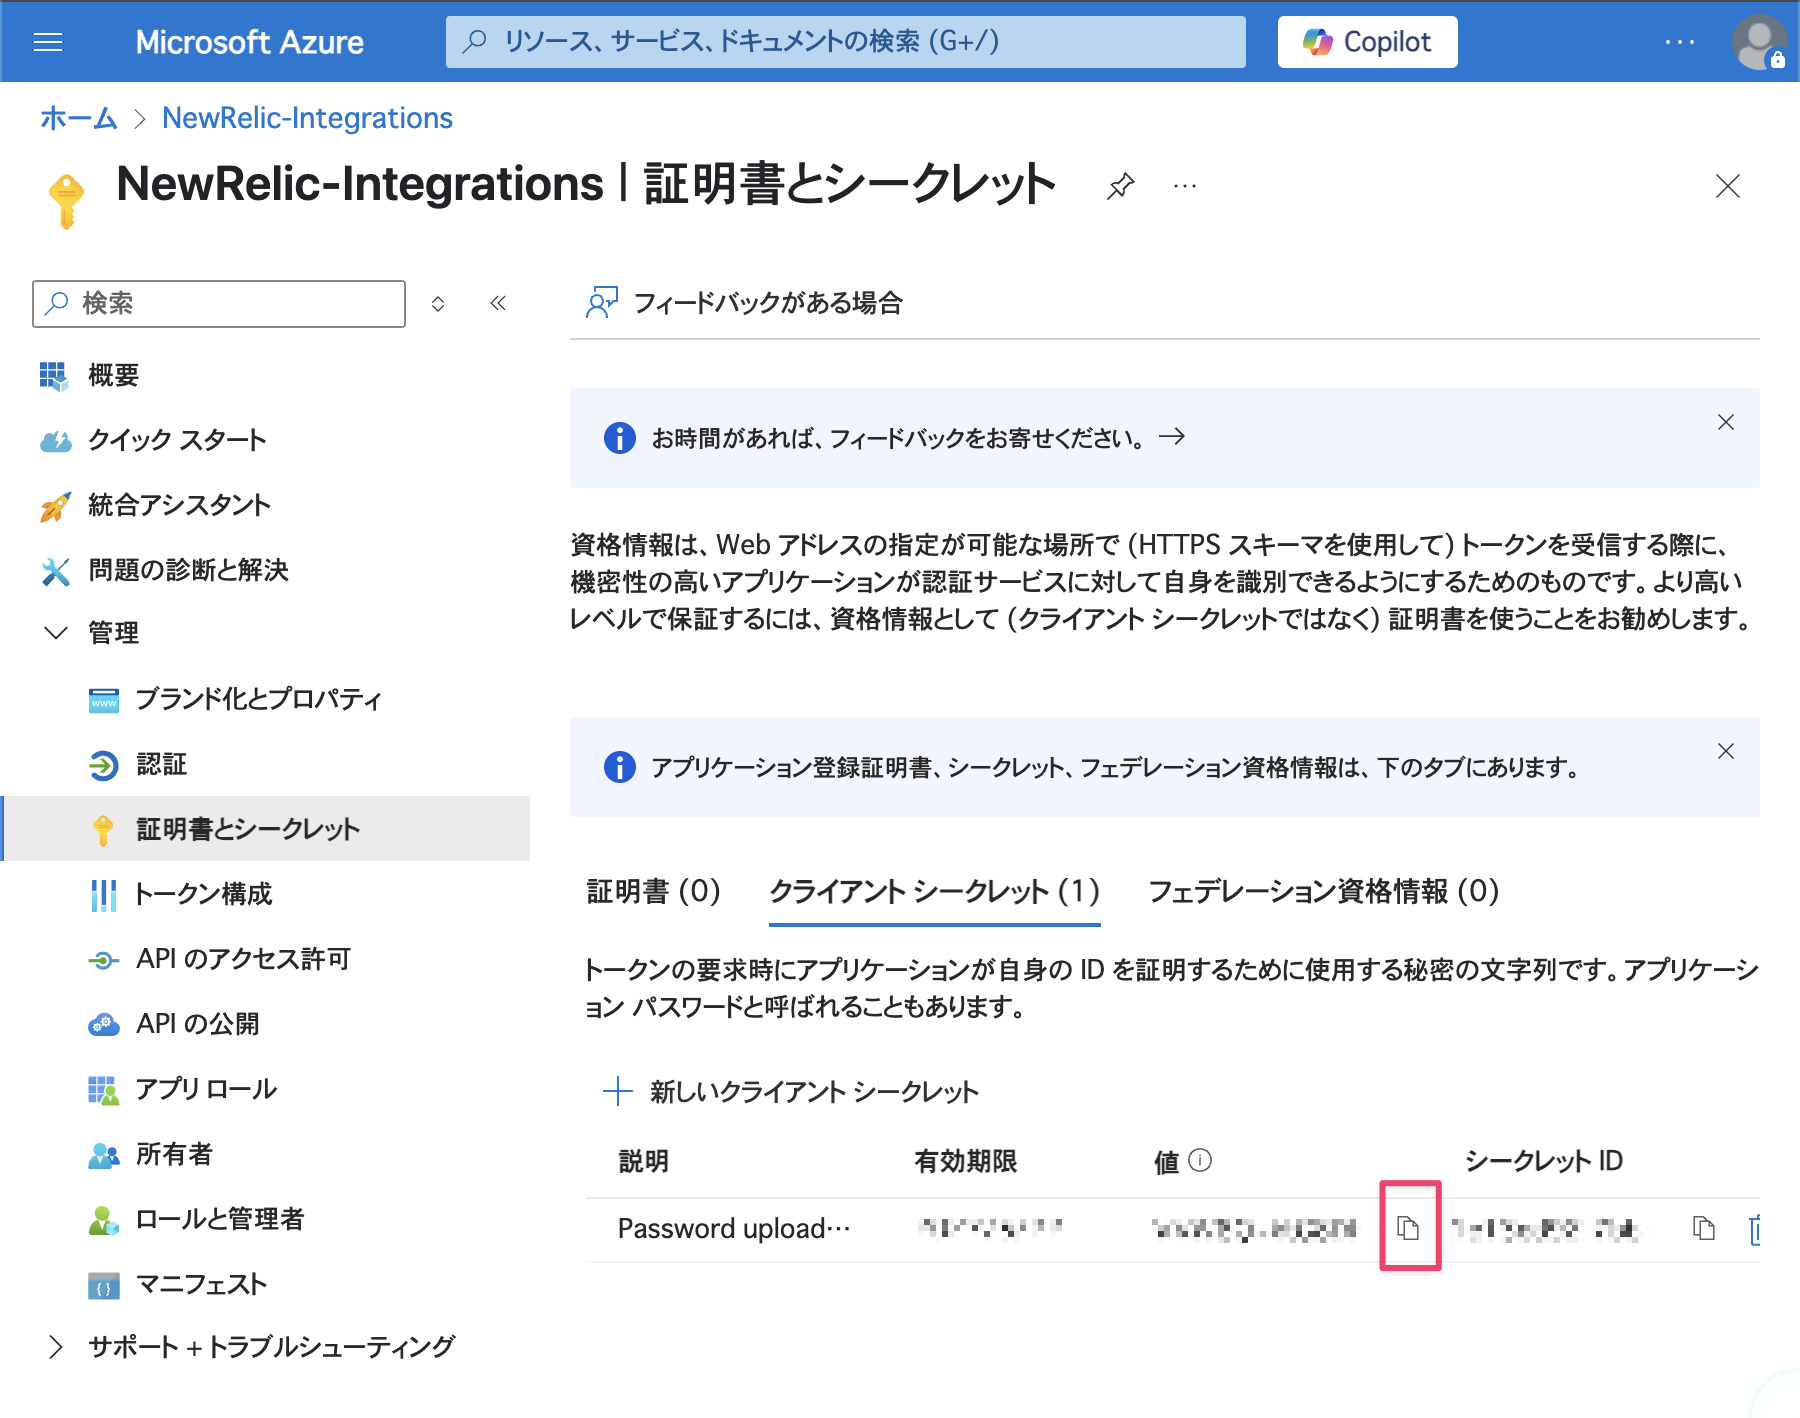Screen dimensions: 1800x1418
Task: Delete the Password upload secret
Action: 1754,1228
